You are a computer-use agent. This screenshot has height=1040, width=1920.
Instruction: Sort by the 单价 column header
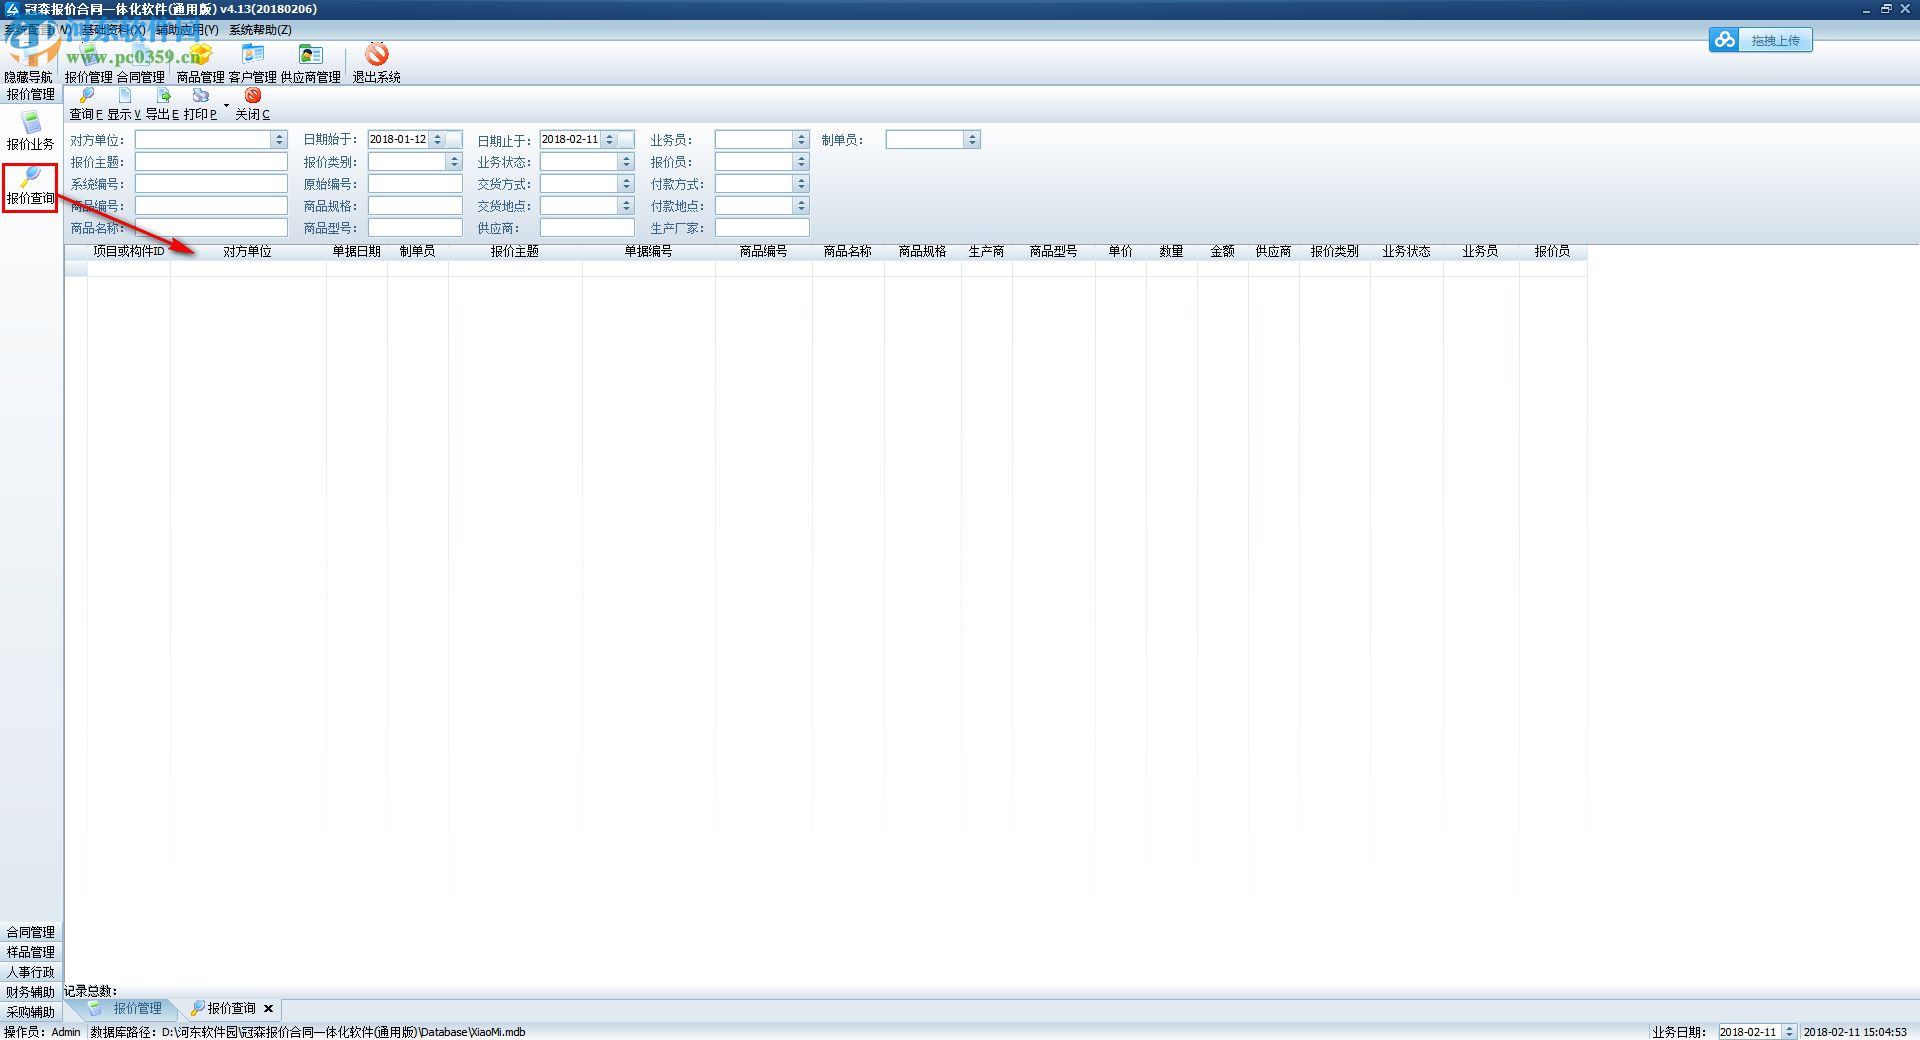(x=1121, y=252)
